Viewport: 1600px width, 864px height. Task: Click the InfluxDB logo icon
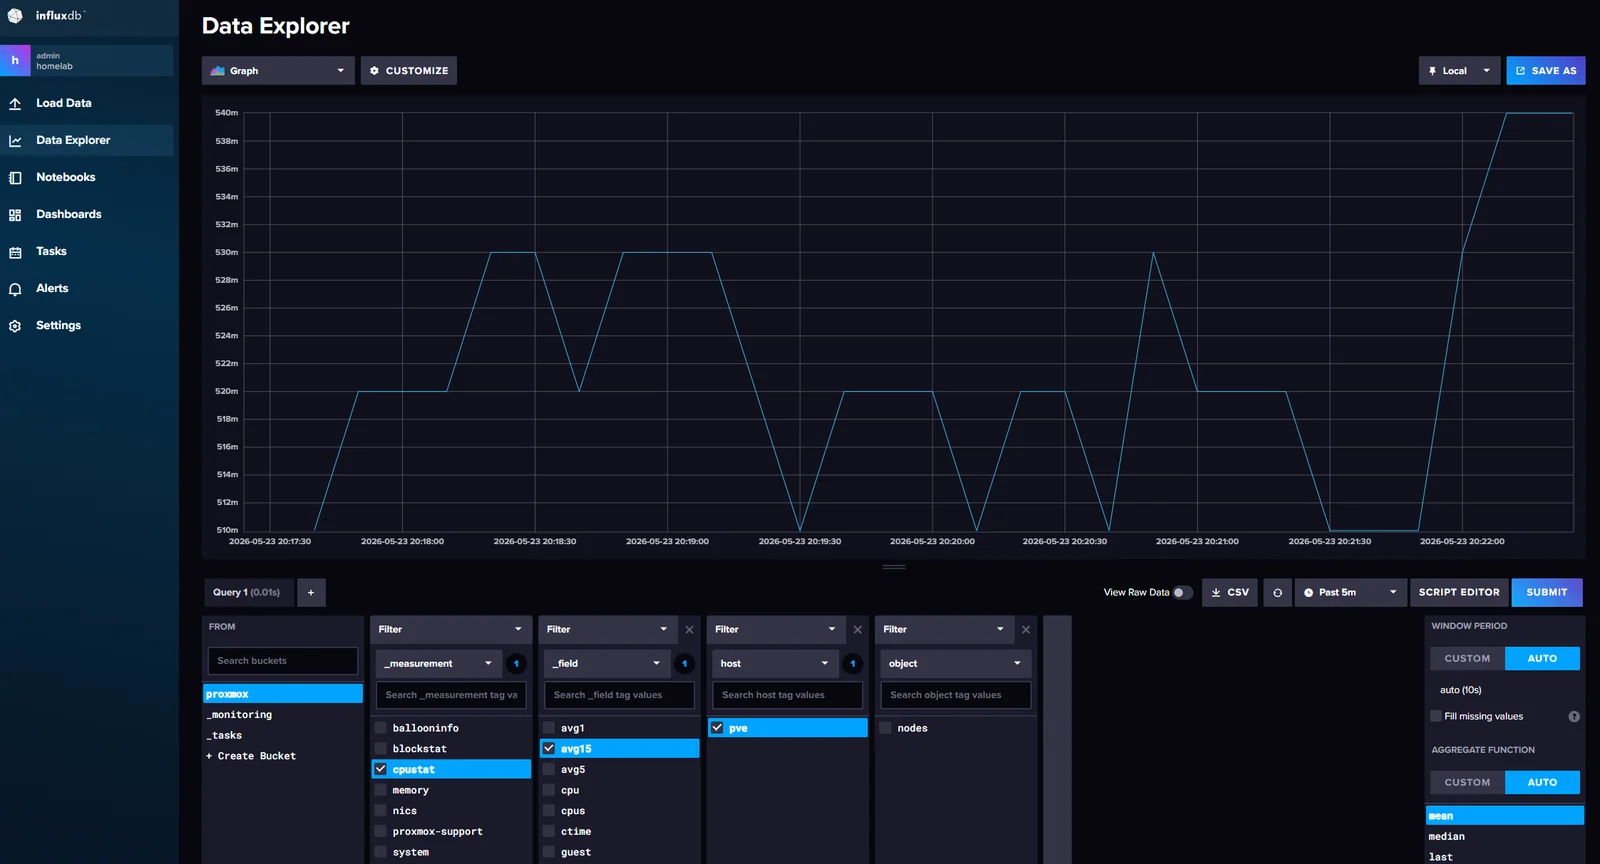(15, 15)
